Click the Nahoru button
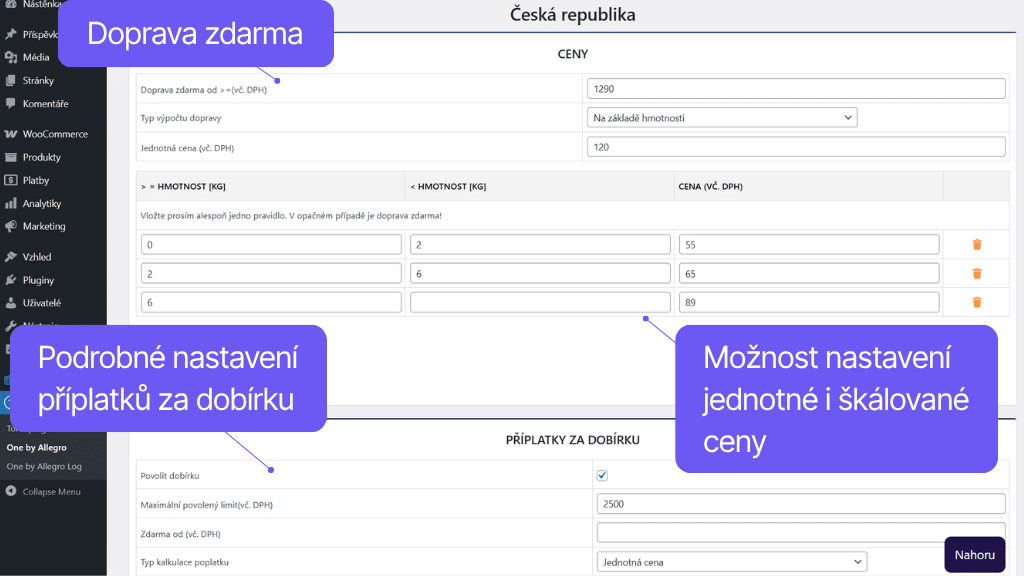 click(974, 554)
